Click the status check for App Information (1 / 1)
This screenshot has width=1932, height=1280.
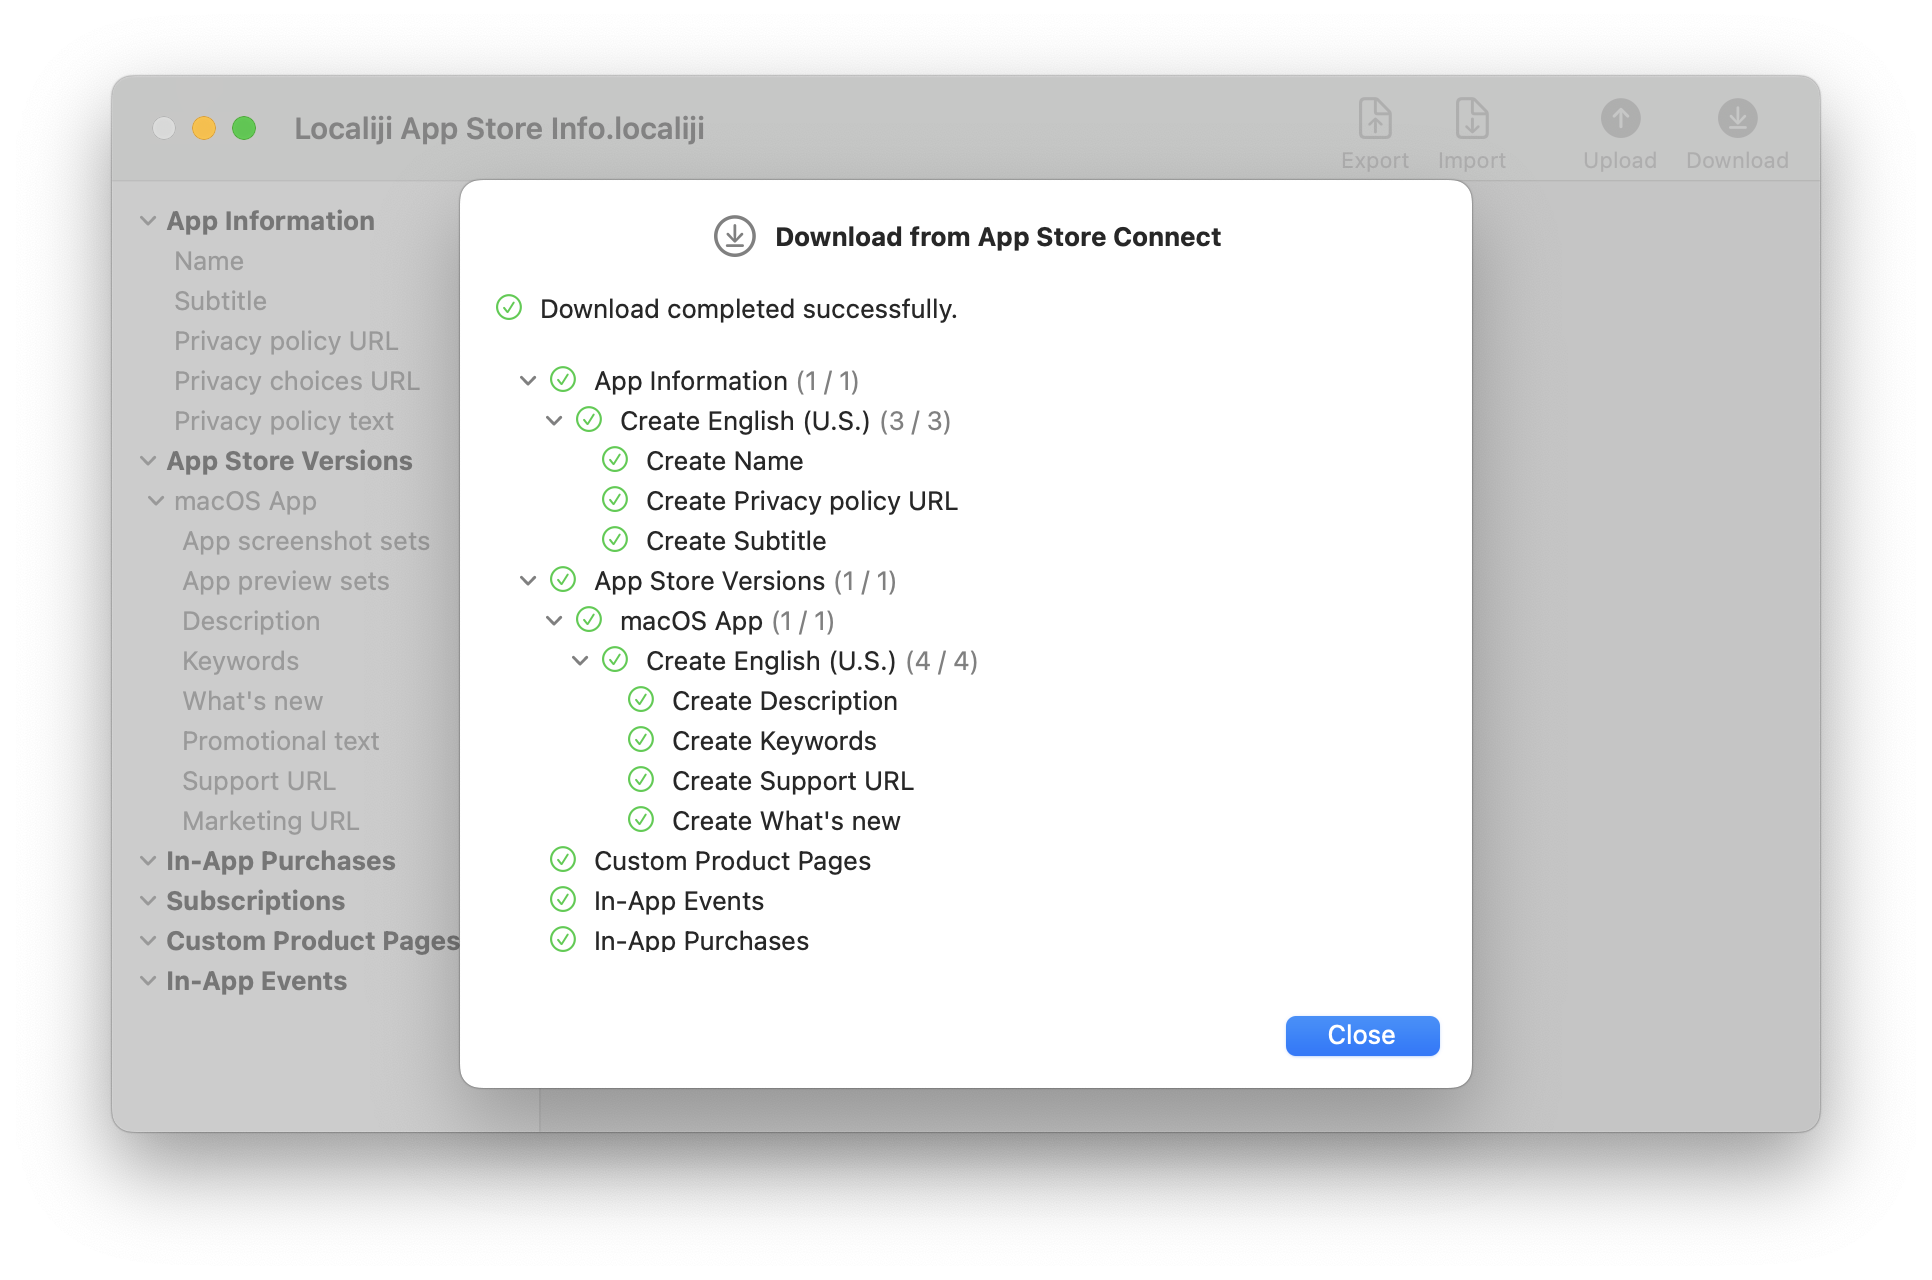tap(563, 380)
